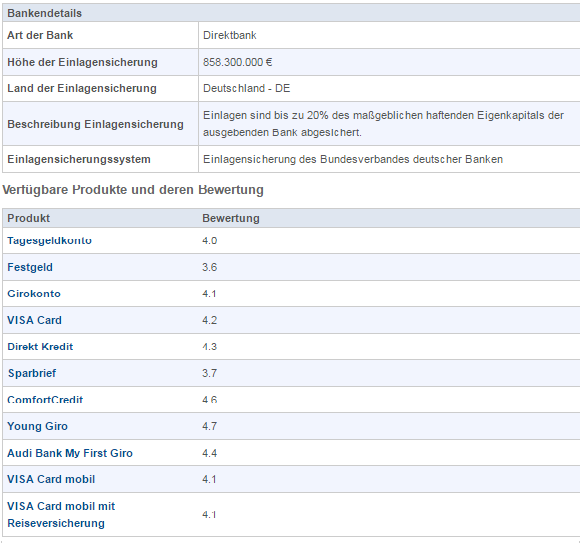585x556 pixels.
Task: Open the Girokonto product link
Action: (34, 294)
